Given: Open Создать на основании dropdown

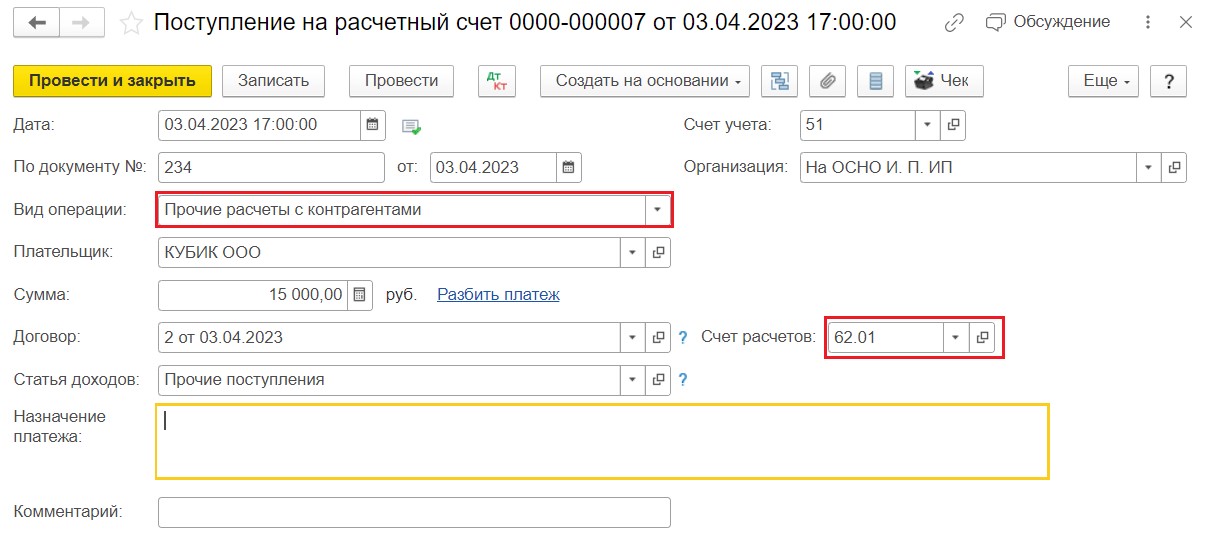Looking at the screenshot, I should [645, 81].
